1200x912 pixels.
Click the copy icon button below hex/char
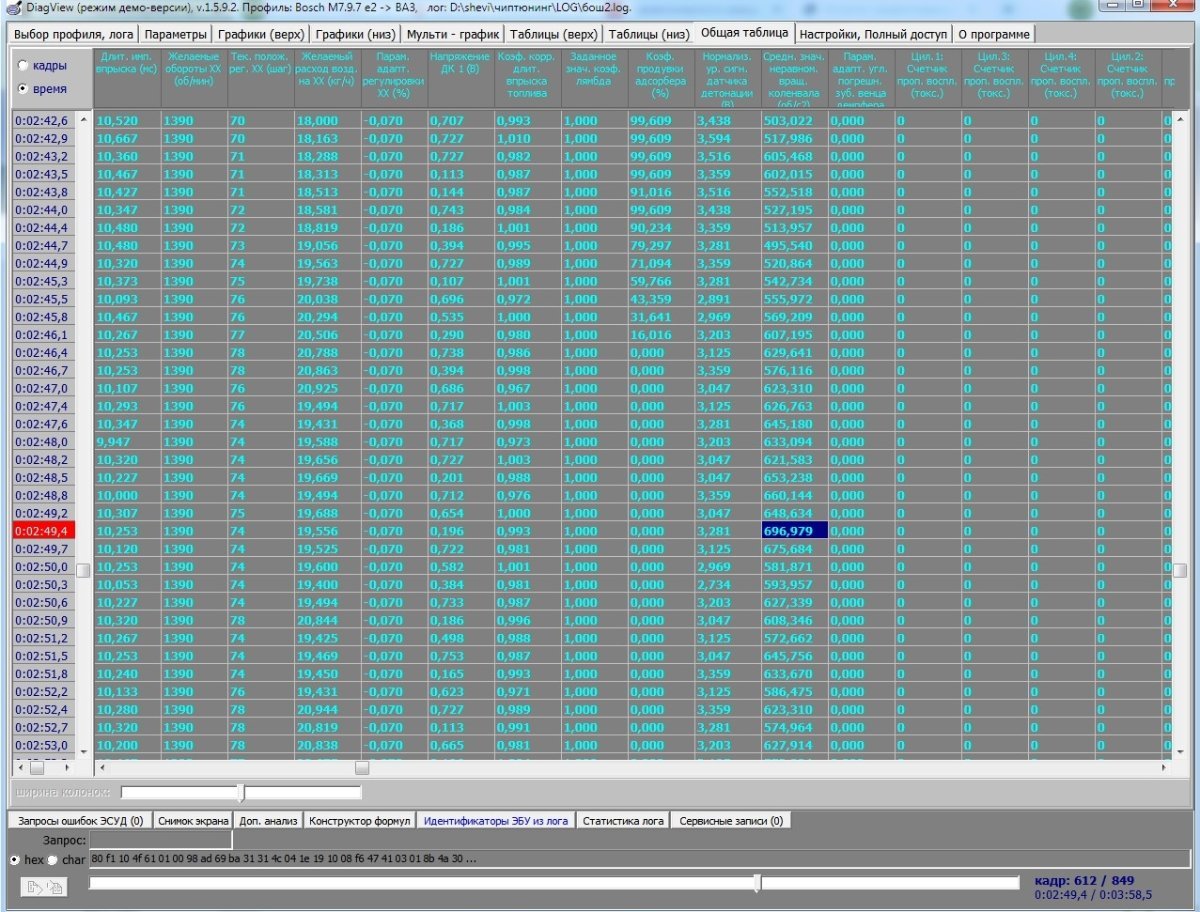point(44,886)
